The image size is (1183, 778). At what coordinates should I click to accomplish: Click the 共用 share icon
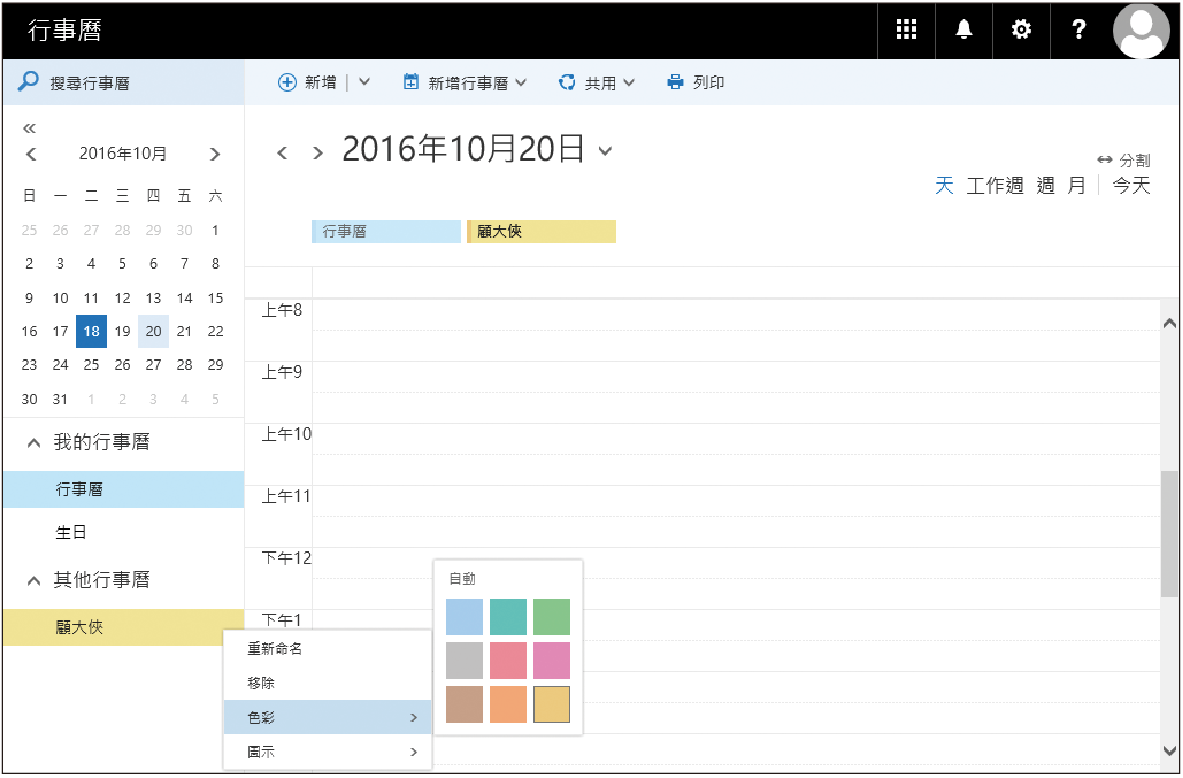pos(567,82)
